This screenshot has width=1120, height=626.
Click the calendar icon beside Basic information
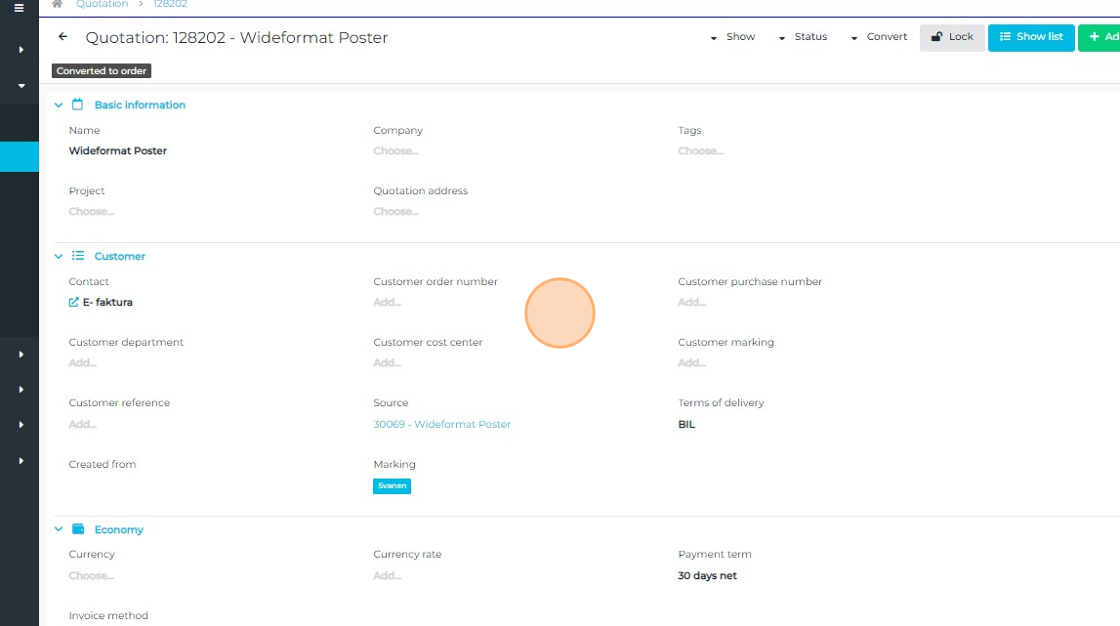tap(78, 105)
